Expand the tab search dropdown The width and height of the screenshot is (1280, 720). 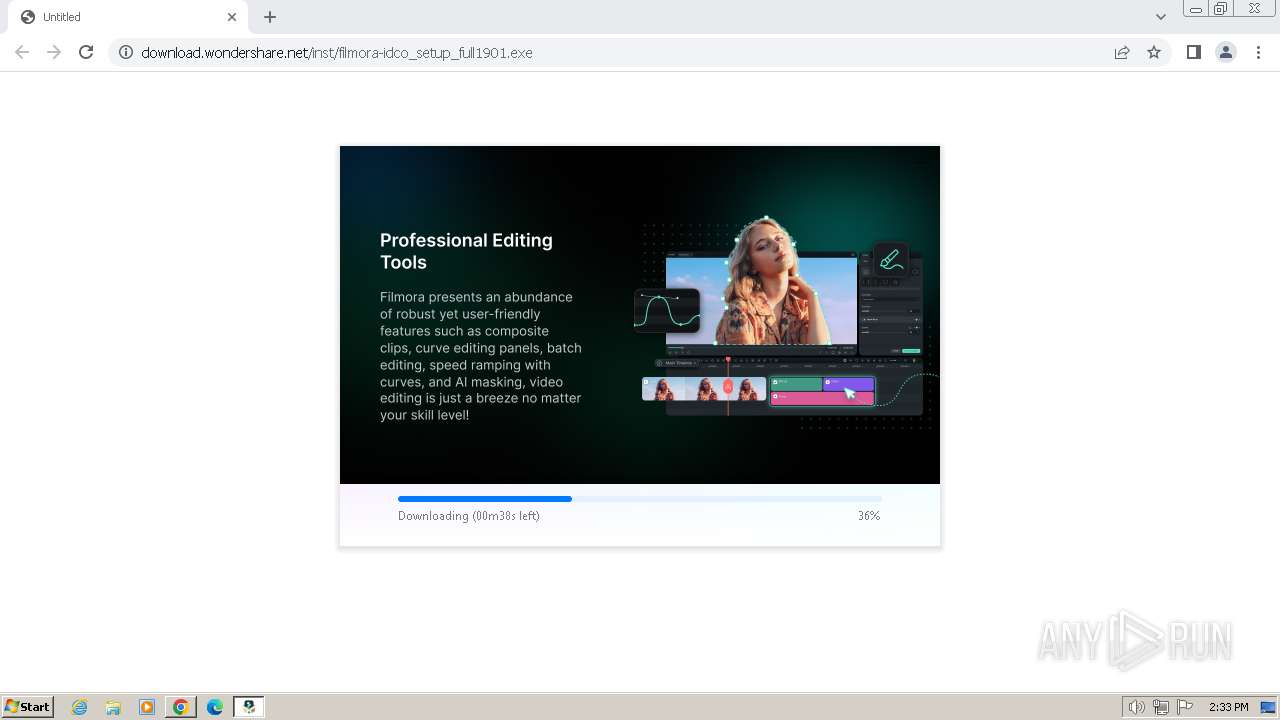coord(1160,17)
